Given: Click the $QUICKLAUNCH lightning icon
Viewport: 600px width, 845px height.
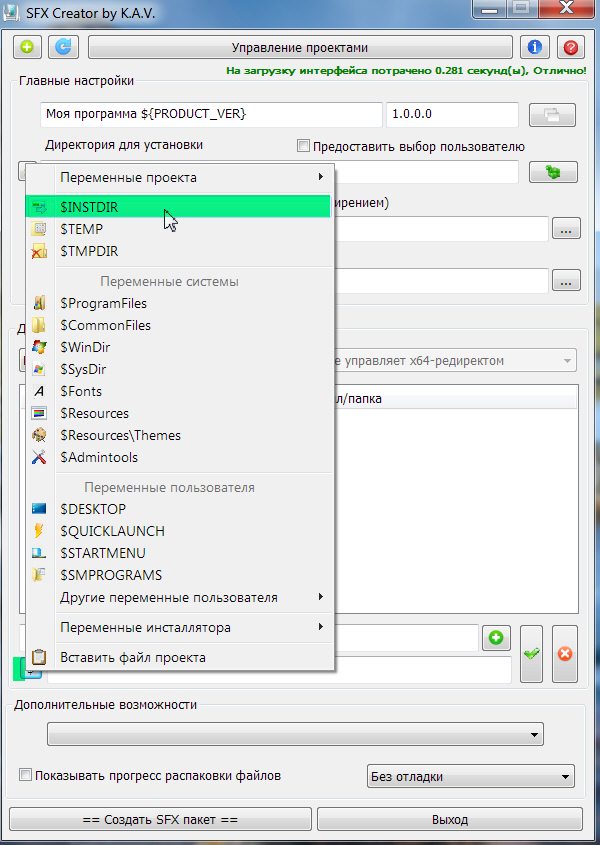Looking at the screenshot, I should [39, 531].
